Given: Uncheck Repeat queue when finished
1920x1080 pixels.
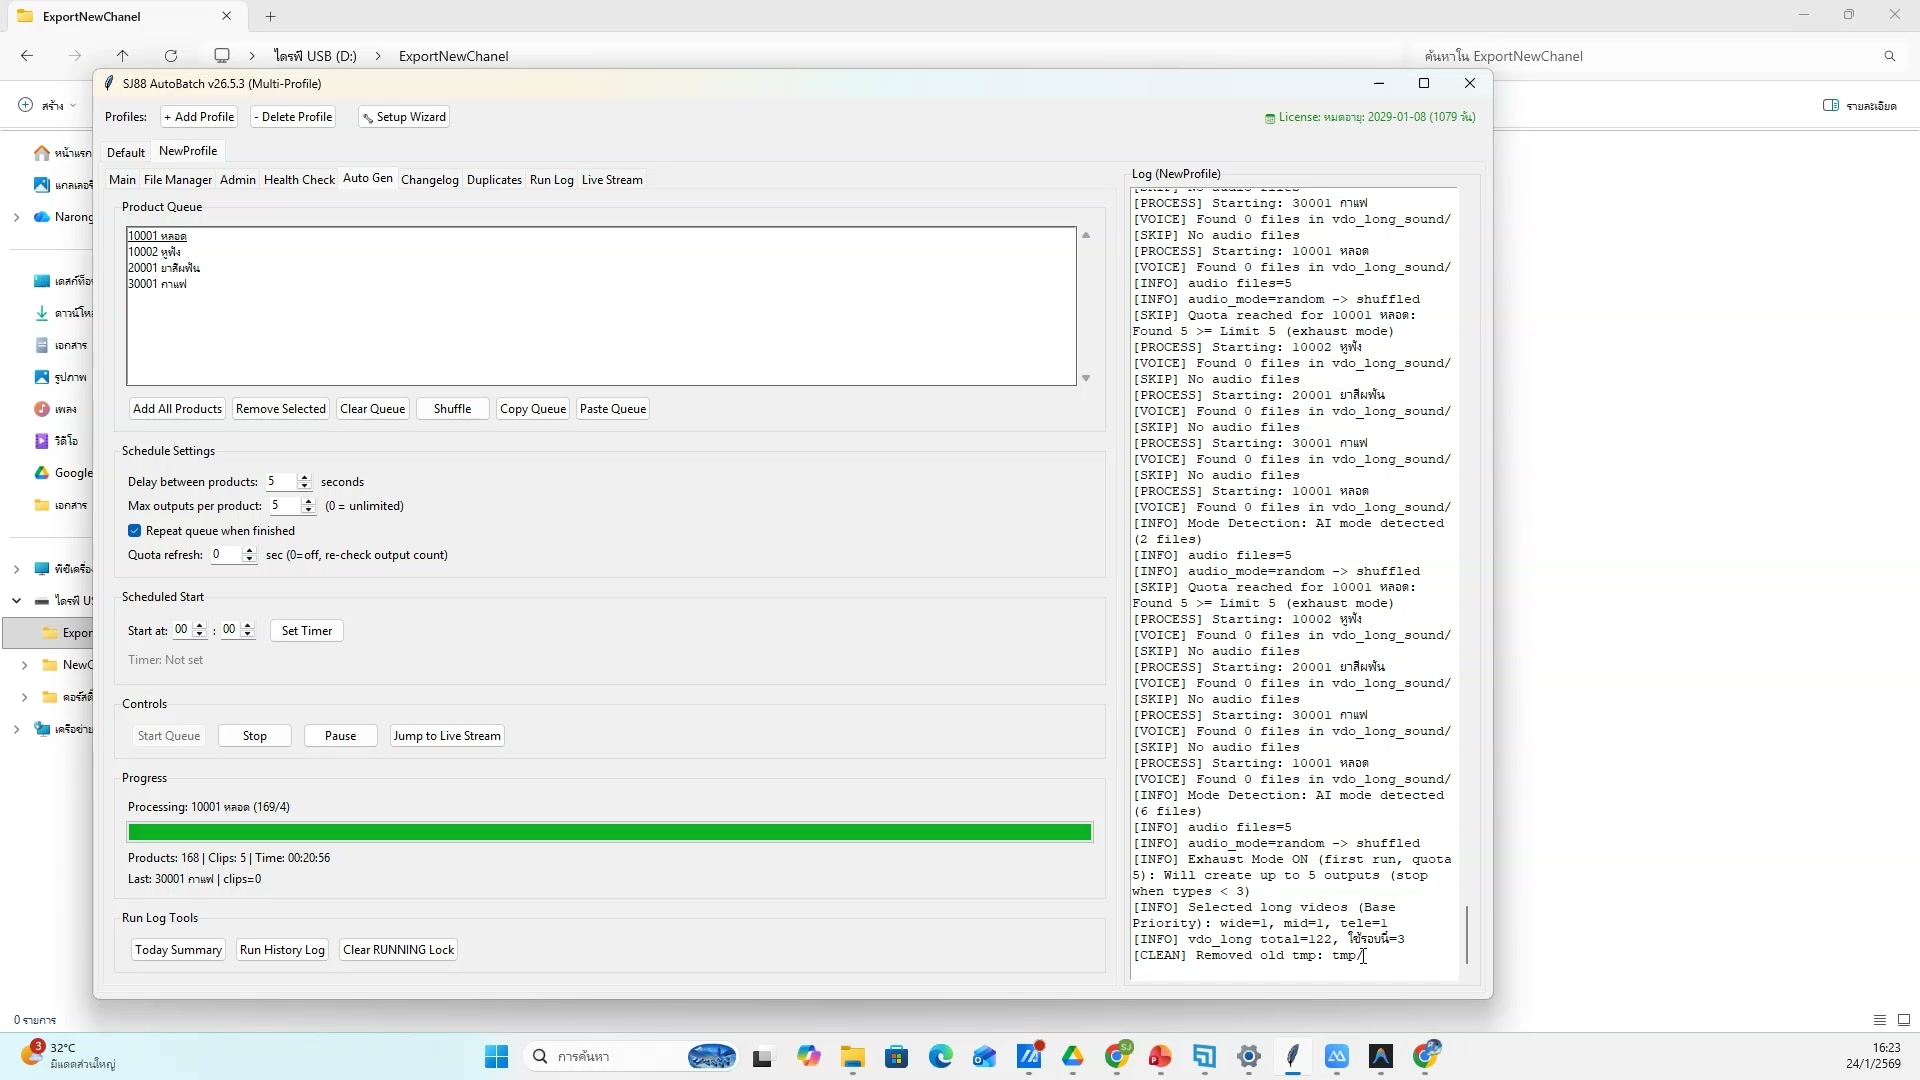Looking at the screenshot, I should click(135, 531).
